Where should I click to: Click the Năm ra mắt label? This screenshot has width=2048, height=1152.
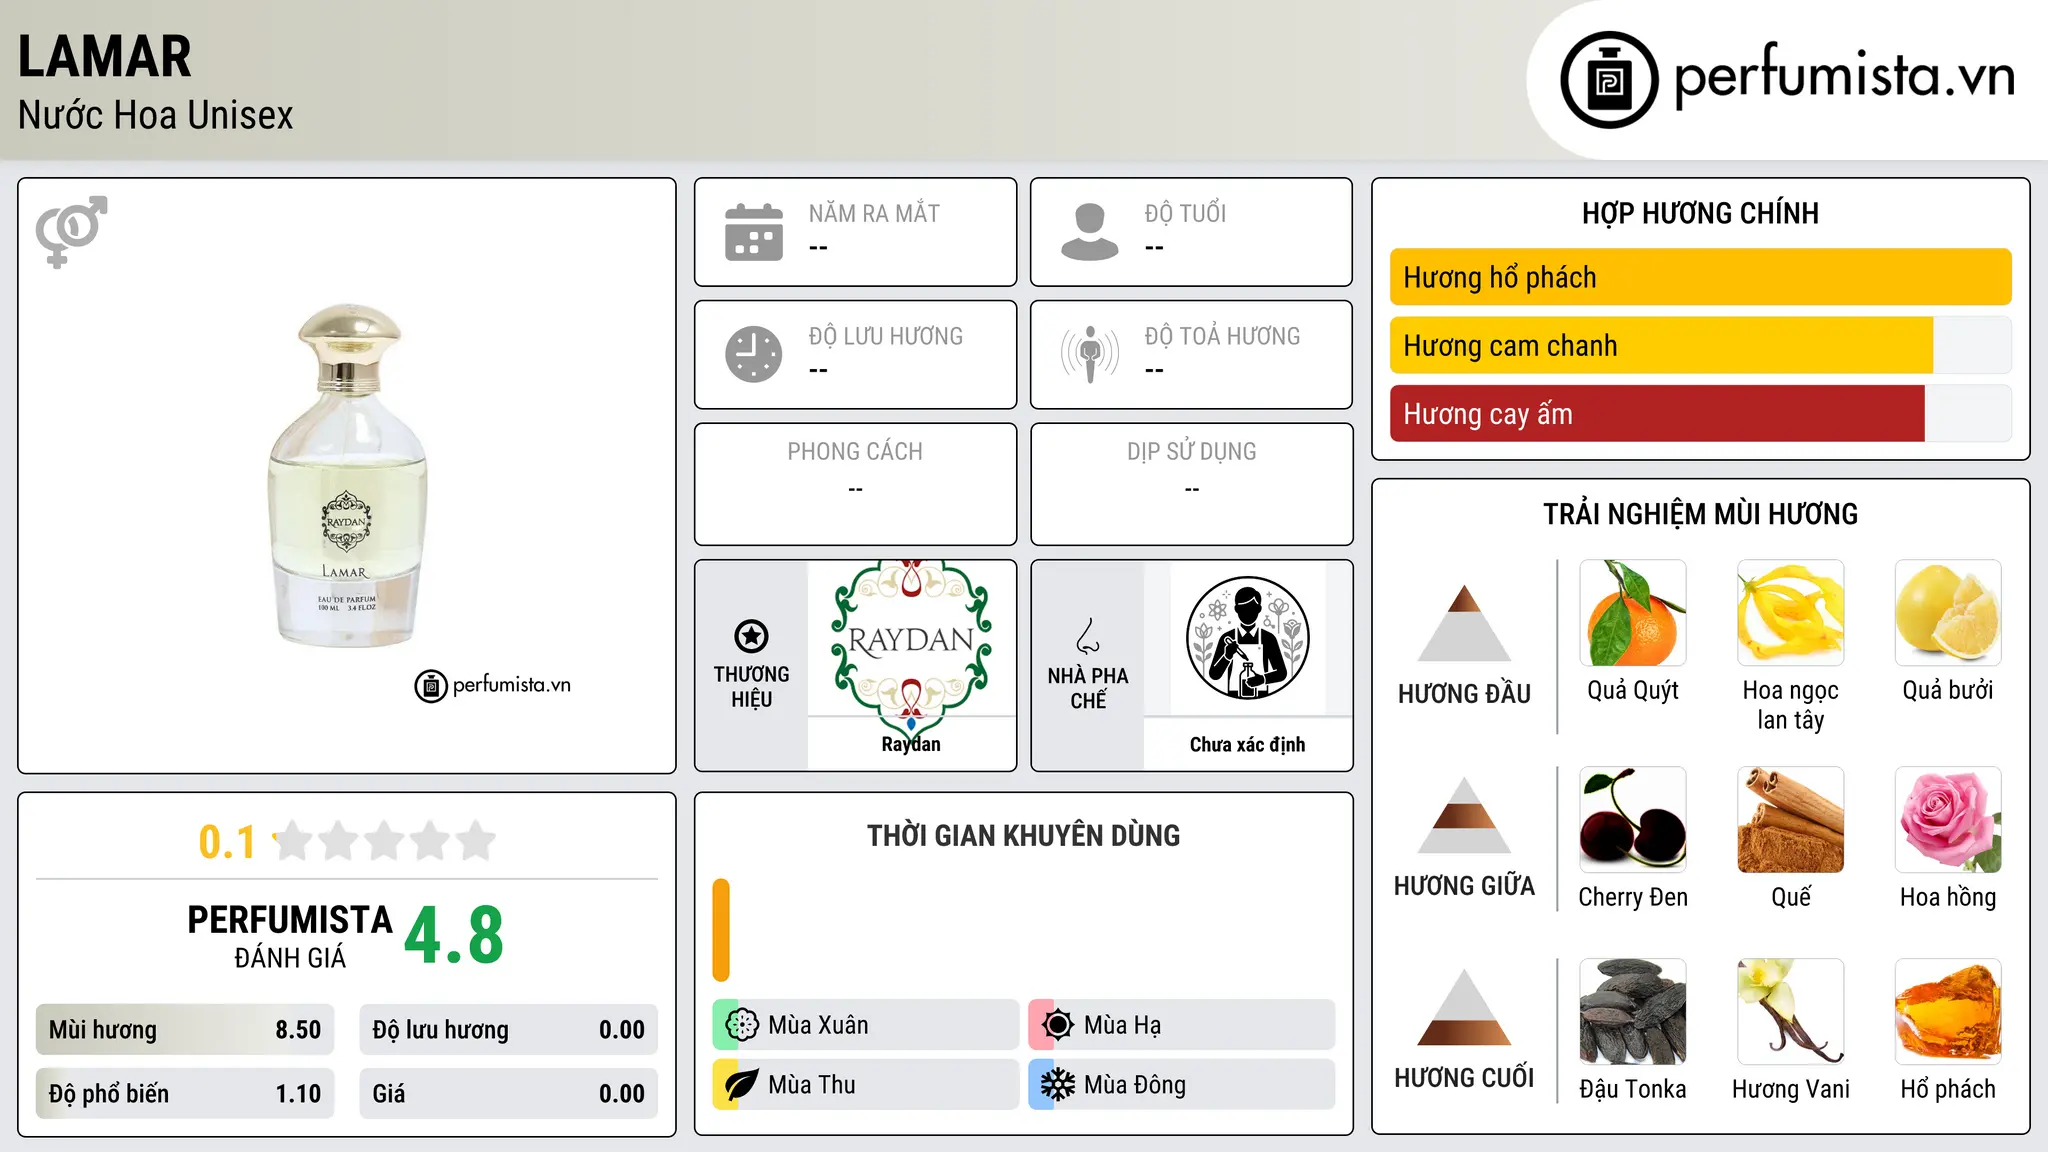click(874, 213)
